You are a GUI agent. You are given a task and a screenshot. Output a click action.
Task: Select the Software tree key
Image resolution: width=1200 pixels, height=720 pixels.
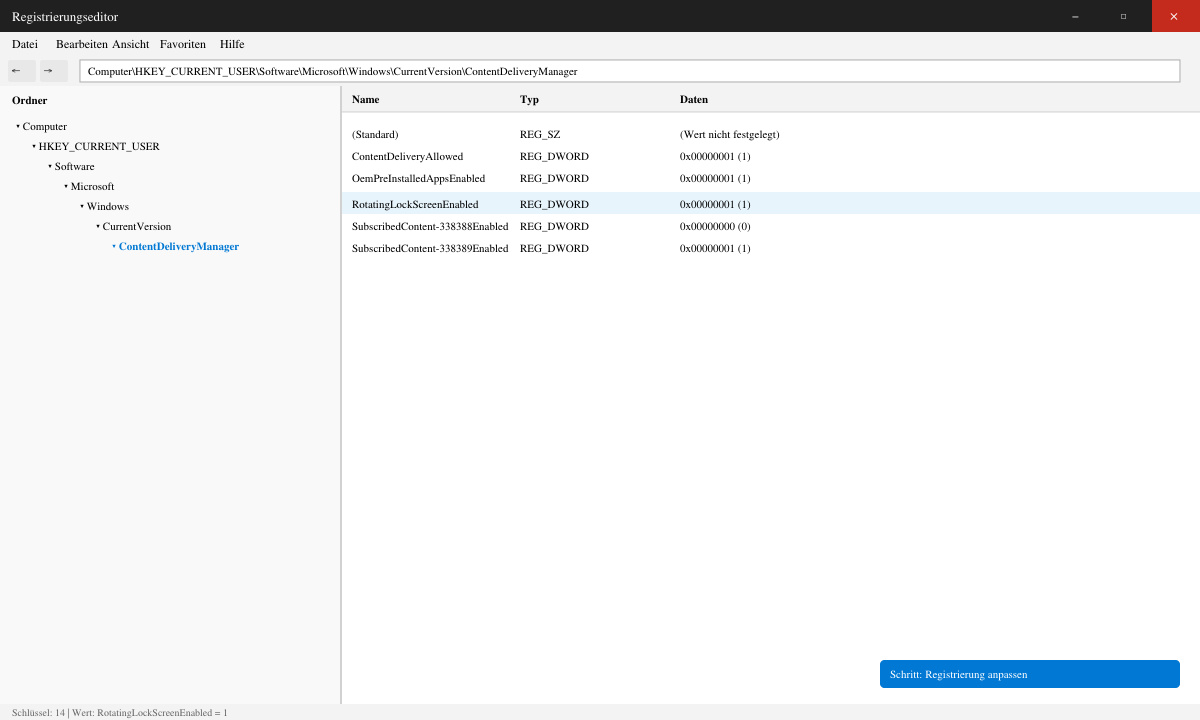point(75,167)
